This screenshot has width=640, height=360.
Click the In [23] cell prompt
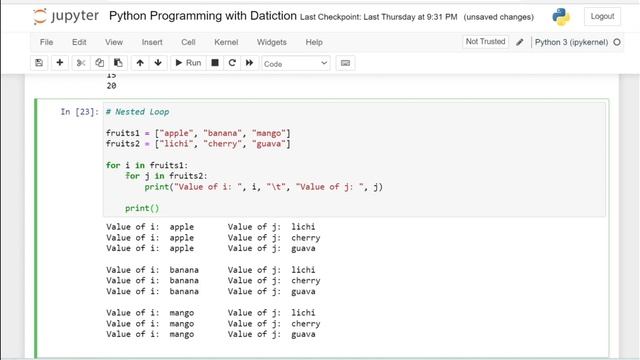[80, 112]
